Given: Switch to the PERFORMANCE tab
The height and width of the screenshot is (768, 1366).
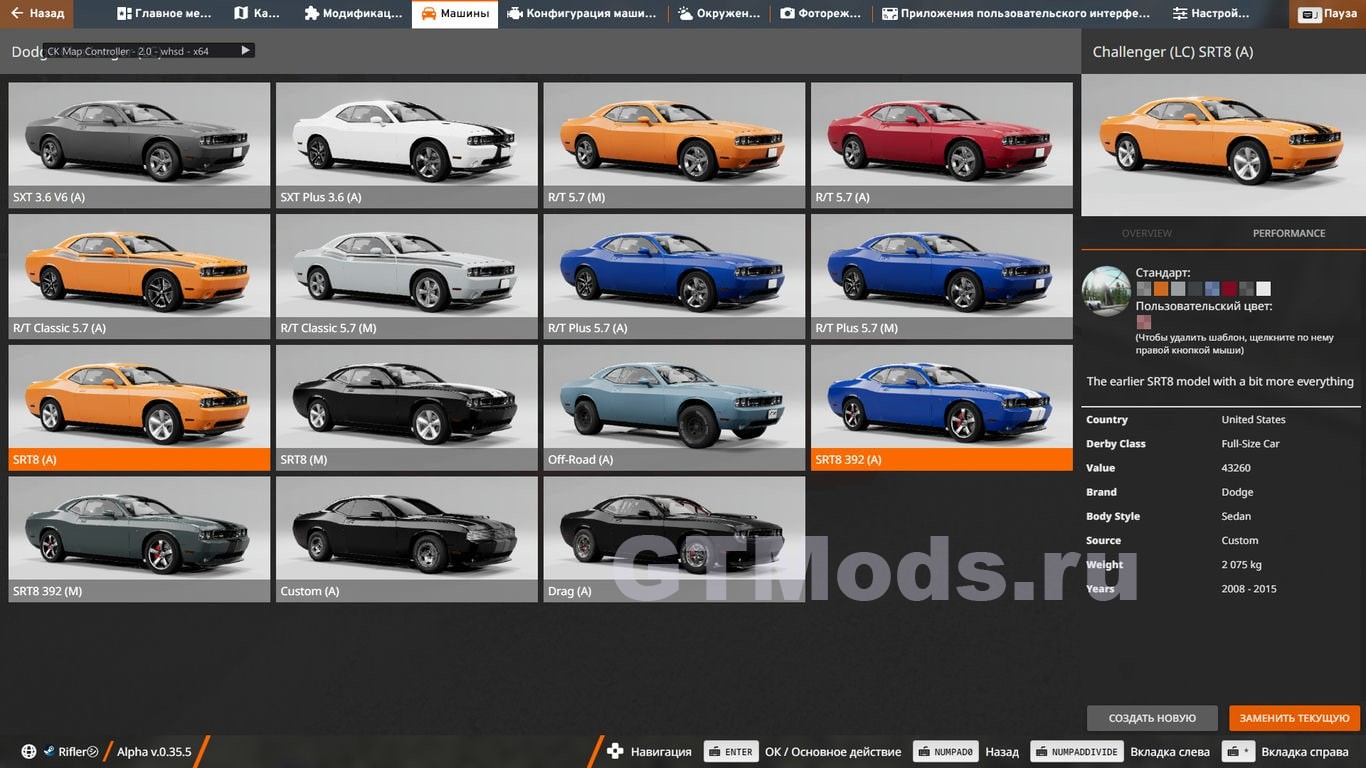Looking at the screenshot, I should tap(1289, 233).
